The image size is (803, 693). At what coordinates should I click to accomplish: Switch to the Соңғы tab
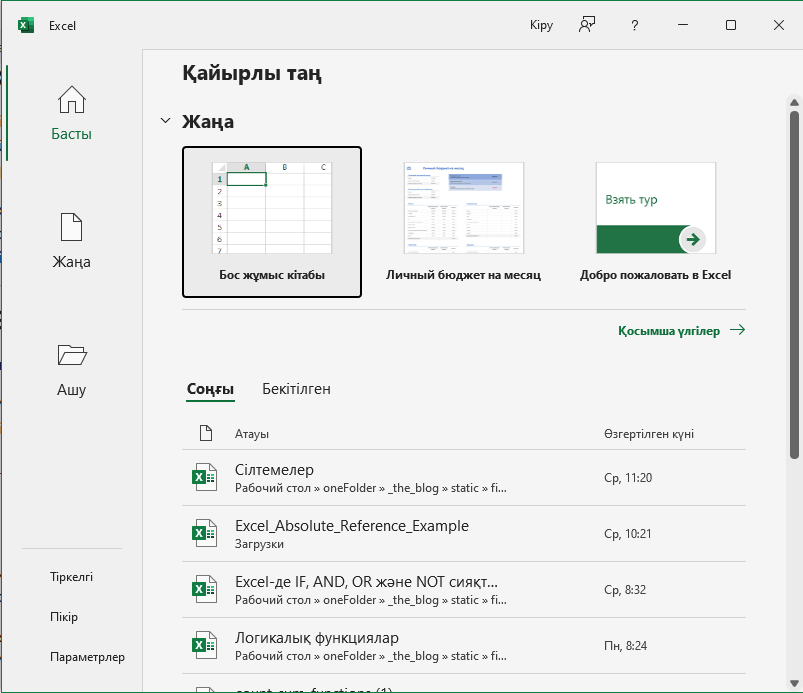tap(210, 389)
